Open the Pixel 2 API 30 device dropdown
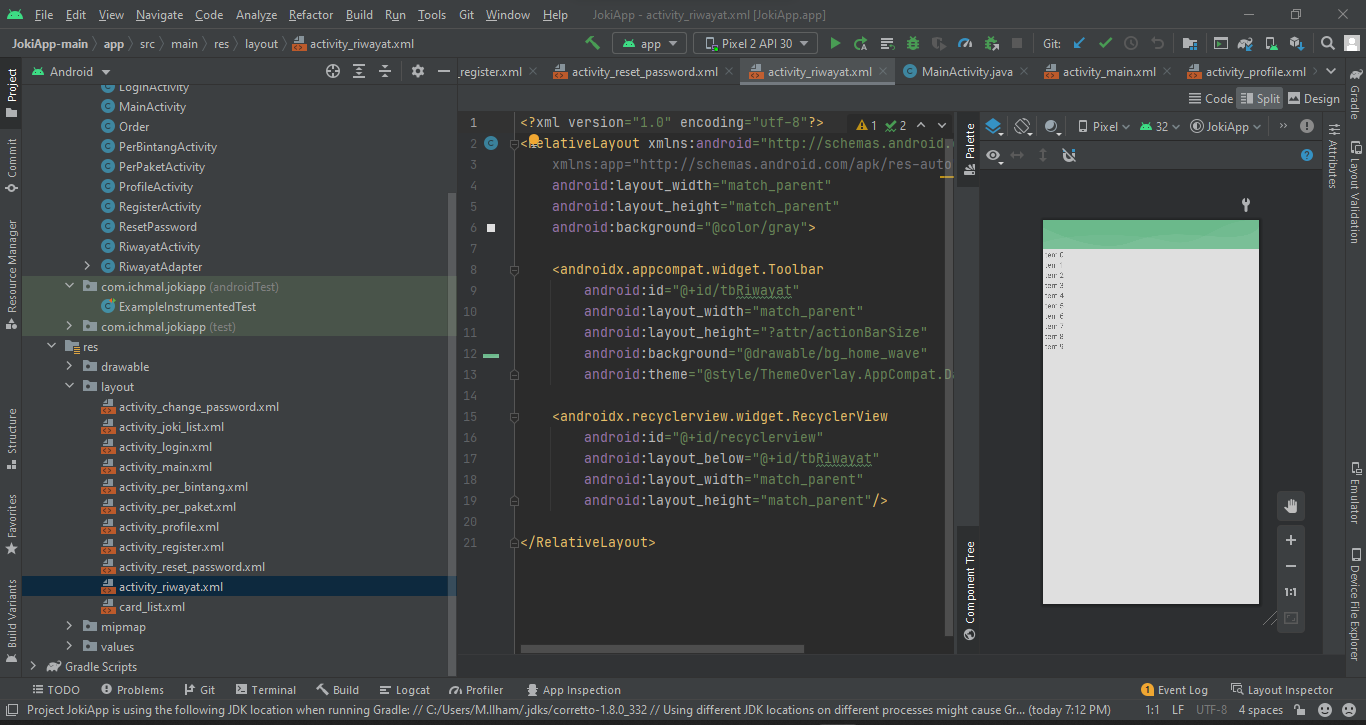The height and width of the screenshot is (725, 1366). [756, 43]
